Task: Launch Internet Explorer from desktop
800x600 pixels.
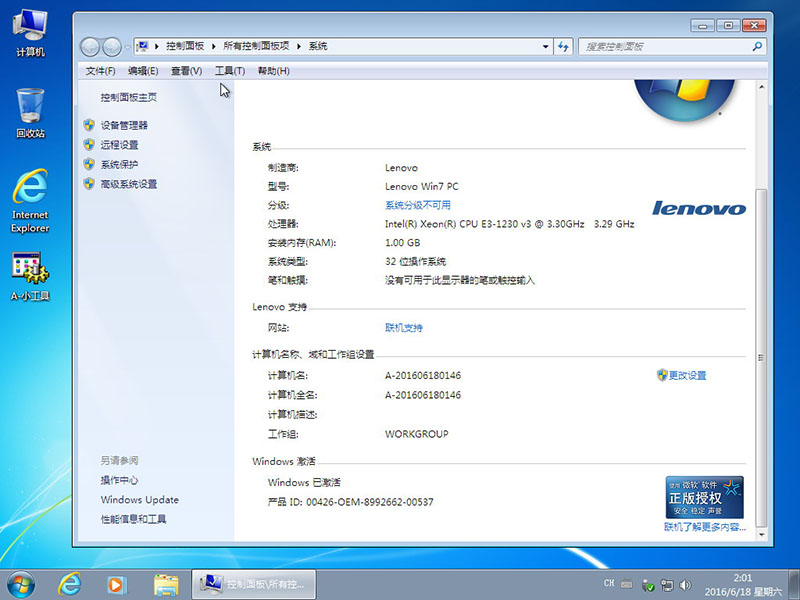Action: pyautogui.click(x=30, y=201)
